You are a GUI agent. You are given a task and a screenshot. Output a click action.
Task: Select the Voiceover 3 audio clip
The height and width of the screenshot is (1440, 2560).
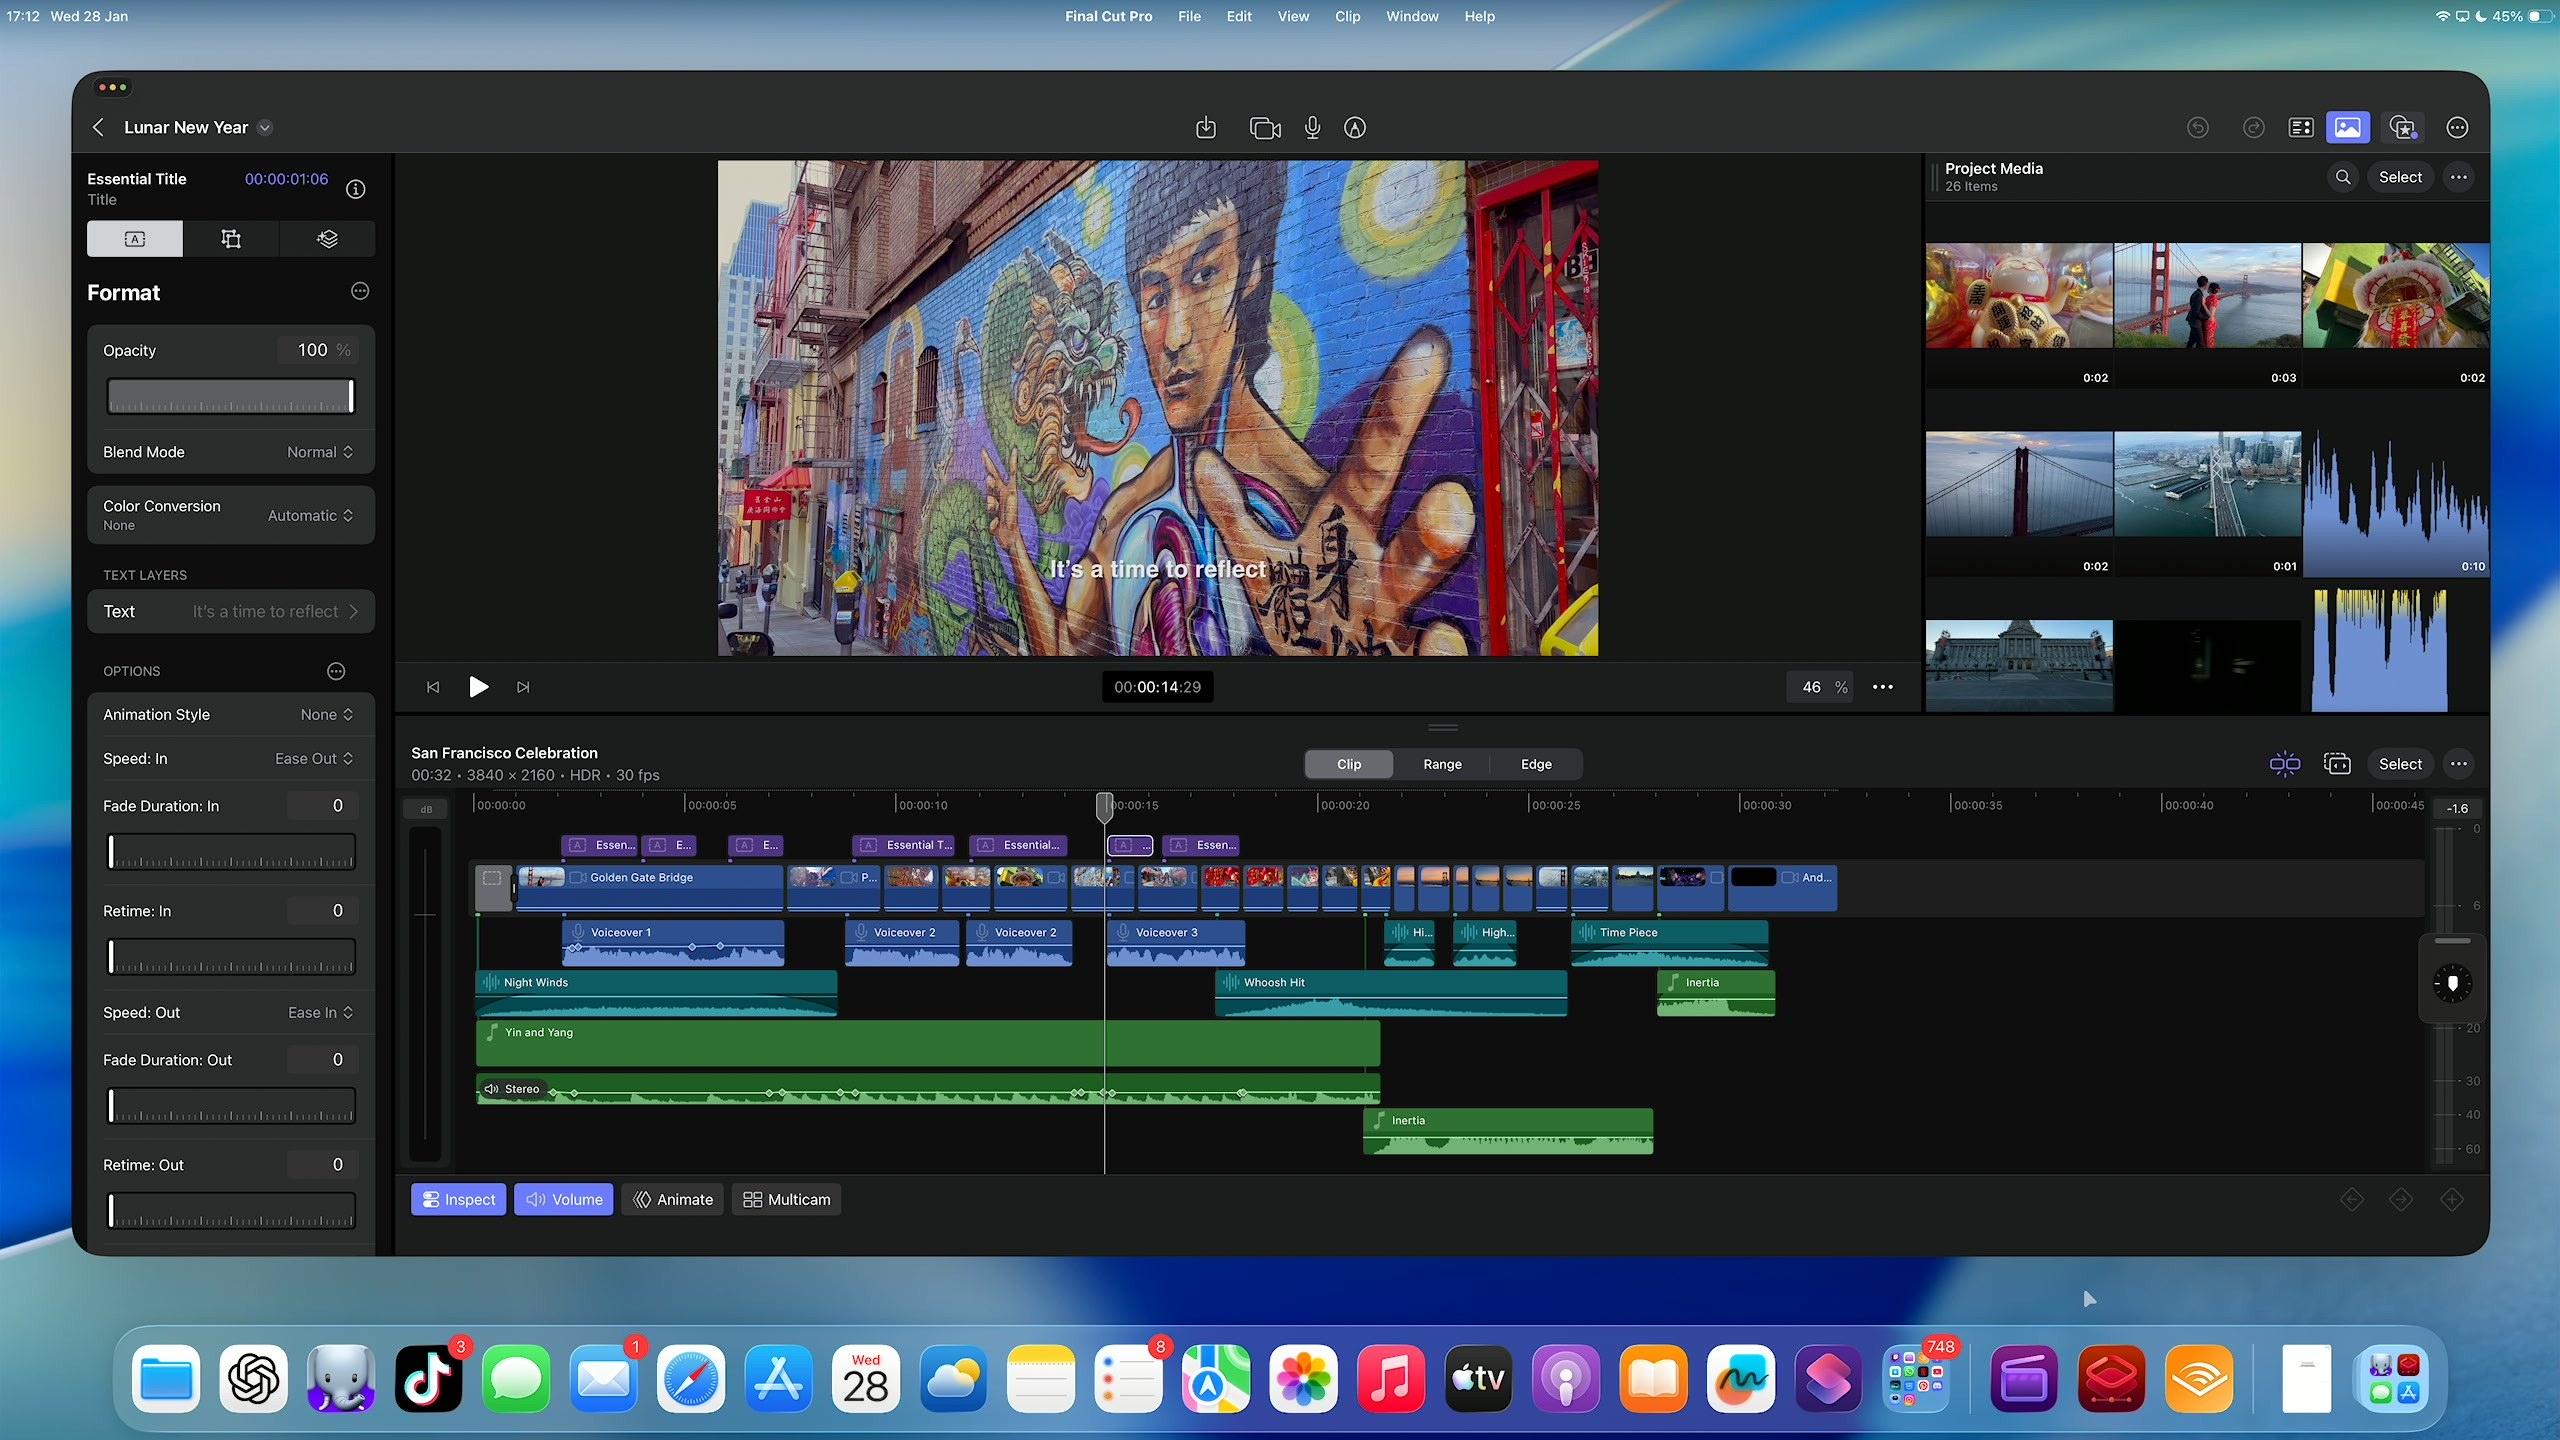1176,943
